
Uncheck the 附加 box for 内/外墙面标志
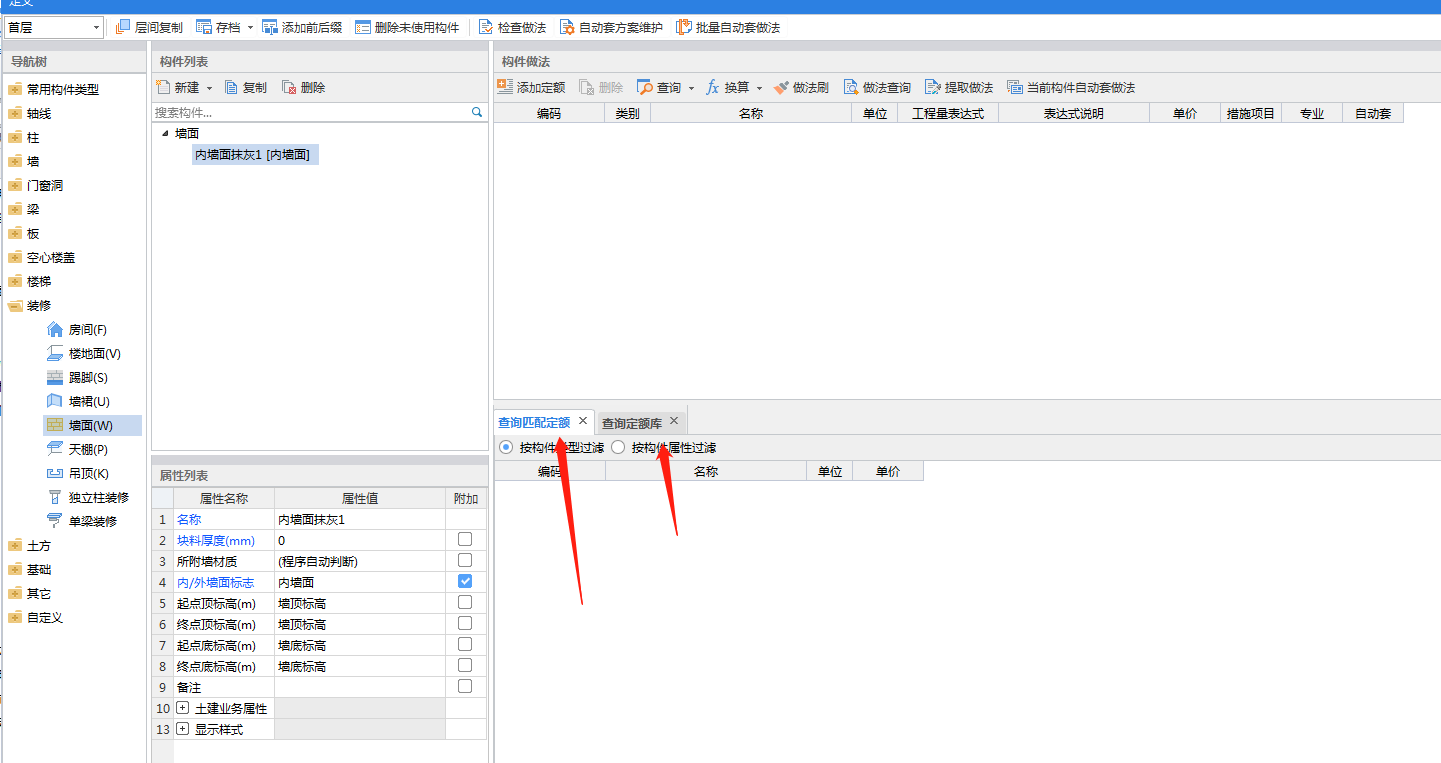(465, 581)
